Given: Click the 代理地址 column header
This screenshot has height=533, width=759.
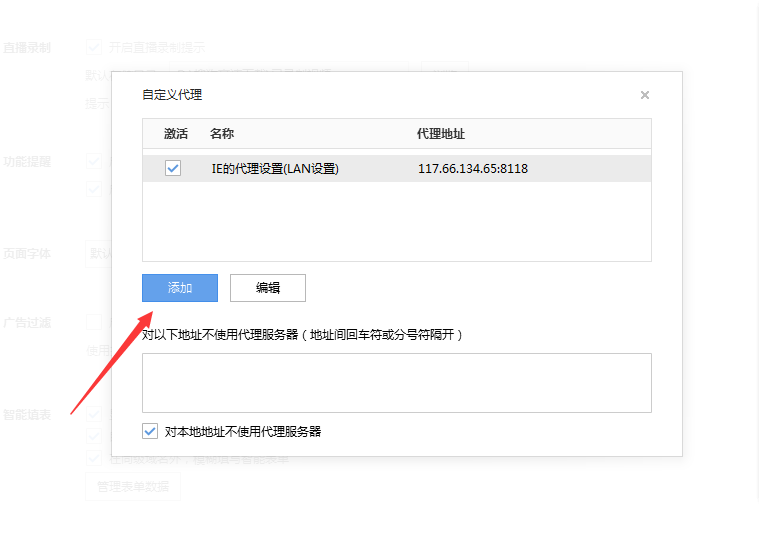Looking at the screenshot, I should [x=441, y=134].
